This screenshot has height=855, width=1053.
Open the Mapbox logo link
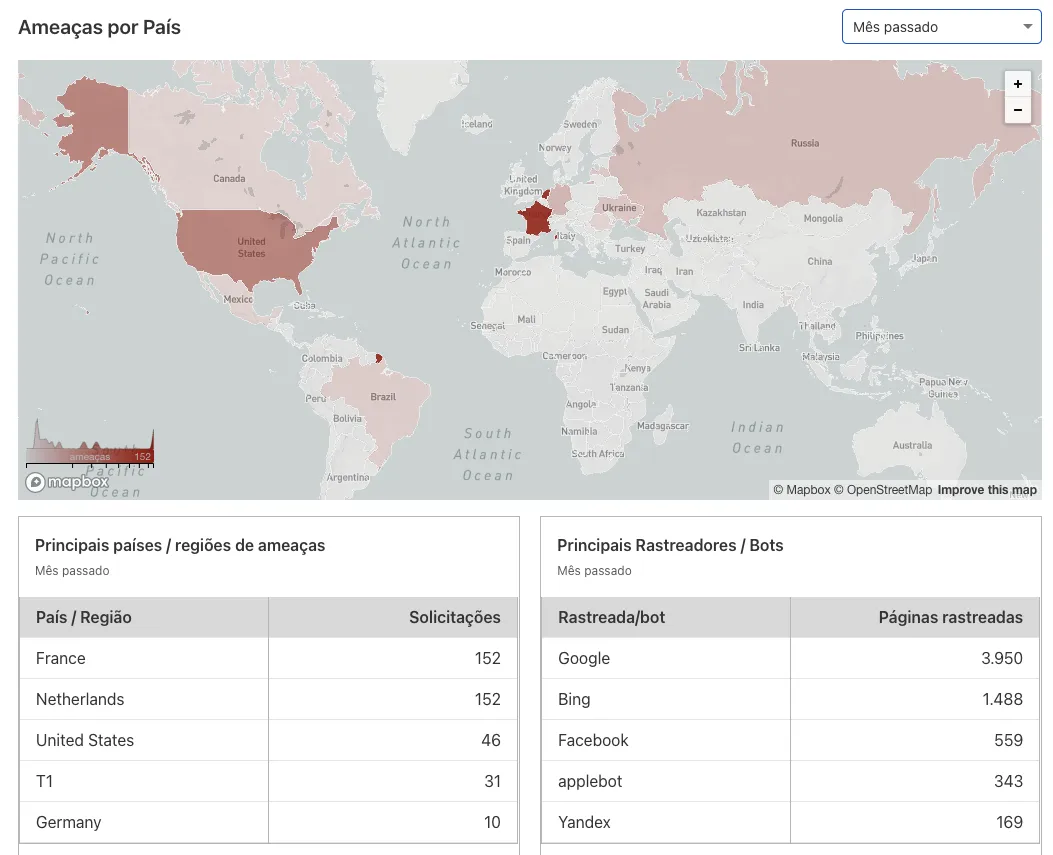click(x=66, y=482)
